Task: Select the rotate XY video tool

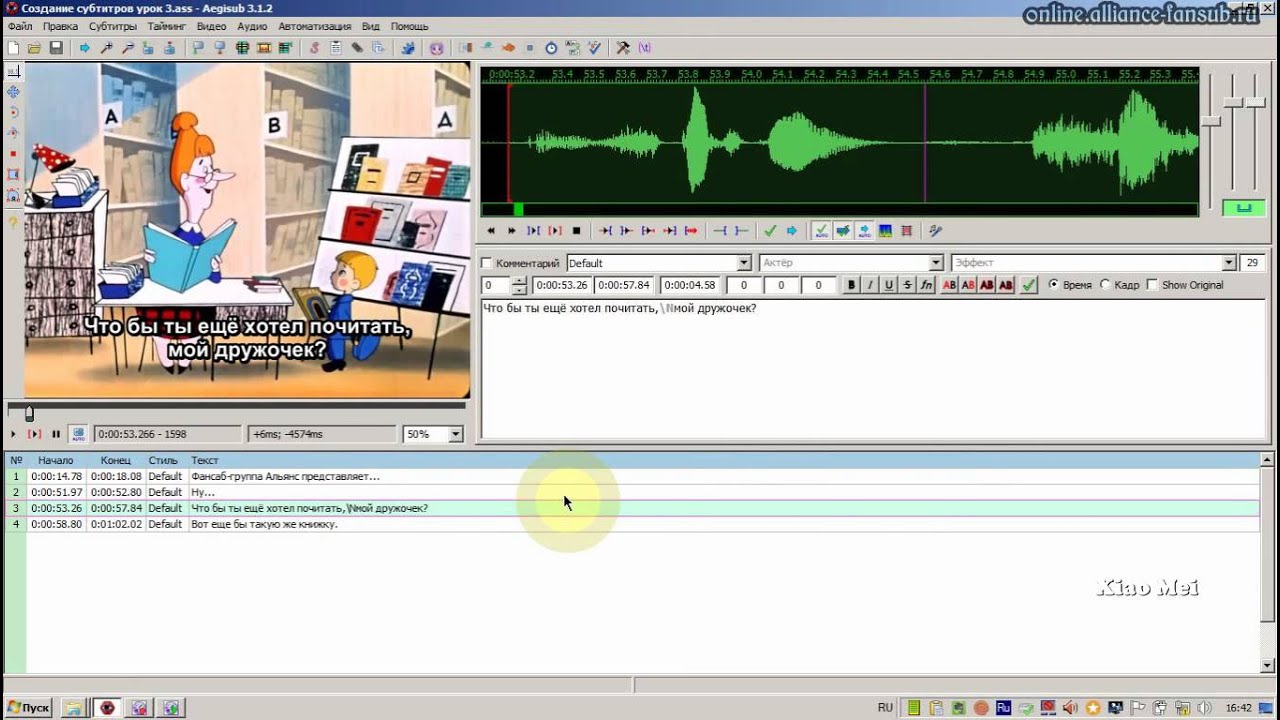Action: (13, 133)
